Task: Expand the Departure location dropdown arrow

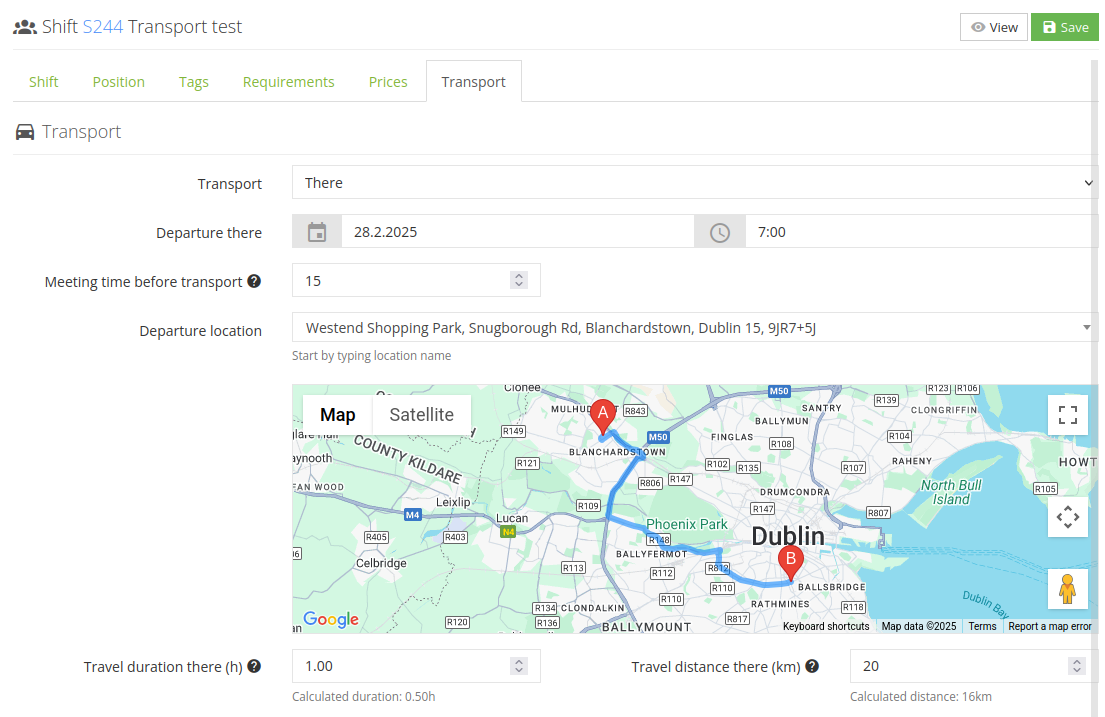Action: (1087, 328)
